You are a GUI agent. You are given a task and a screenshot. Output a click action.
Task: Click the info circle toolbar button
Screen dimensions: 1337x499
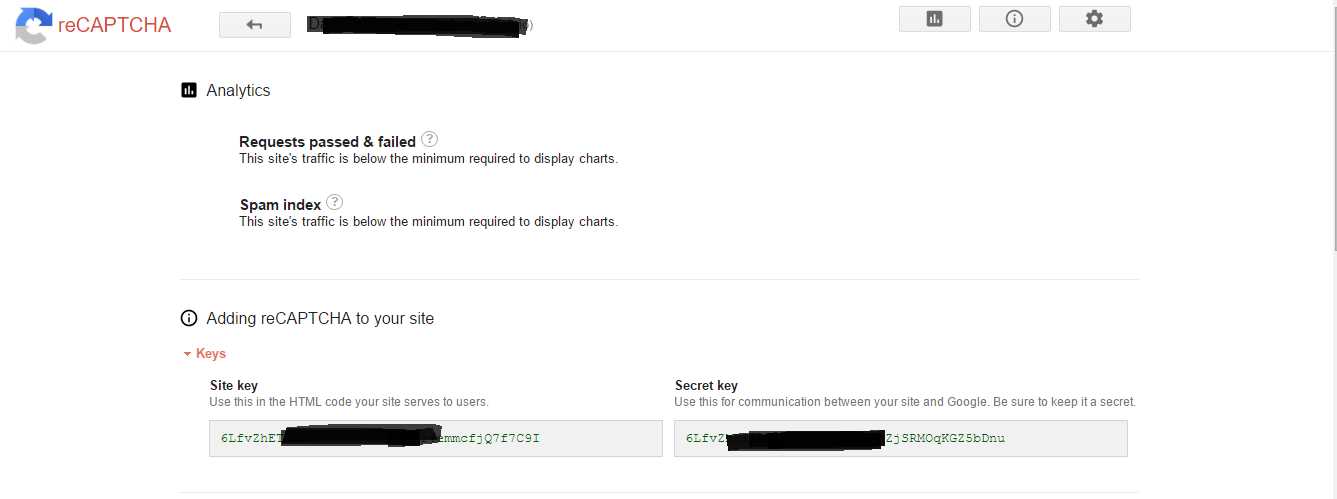pyautogui.click(x=1014, y=19)
